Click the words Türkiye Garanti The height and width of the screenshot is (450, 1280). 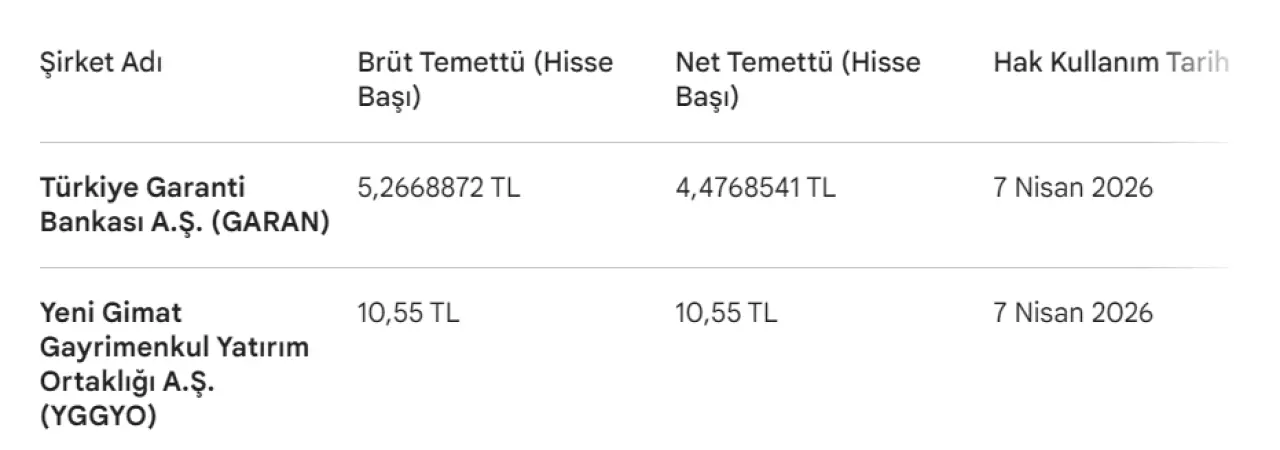point(142,187)
